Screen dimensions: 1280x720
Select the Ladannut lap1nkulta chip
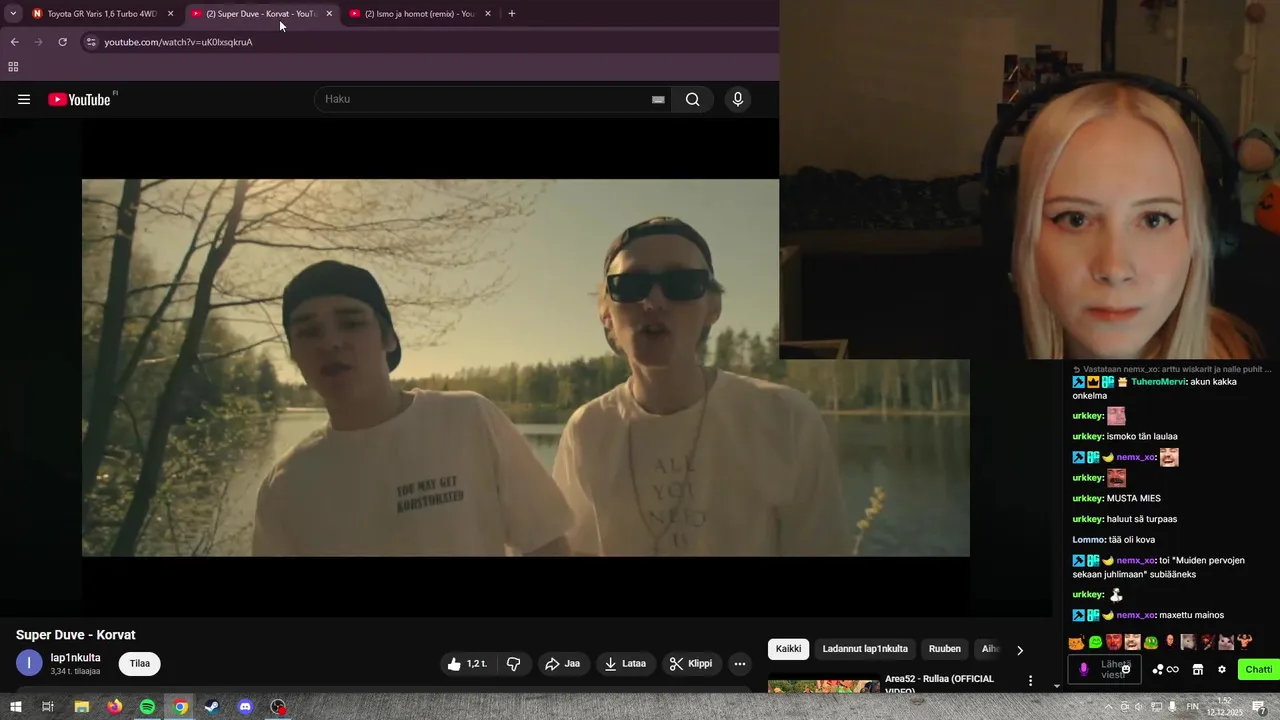coord(865,649)
